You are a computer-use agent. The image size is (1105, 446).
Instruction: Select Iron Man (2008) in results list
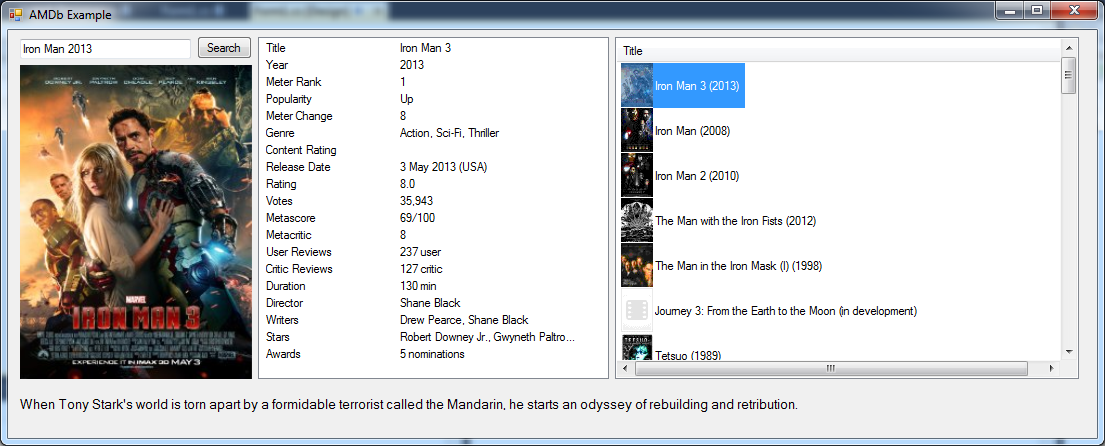[x=692, y=131]
